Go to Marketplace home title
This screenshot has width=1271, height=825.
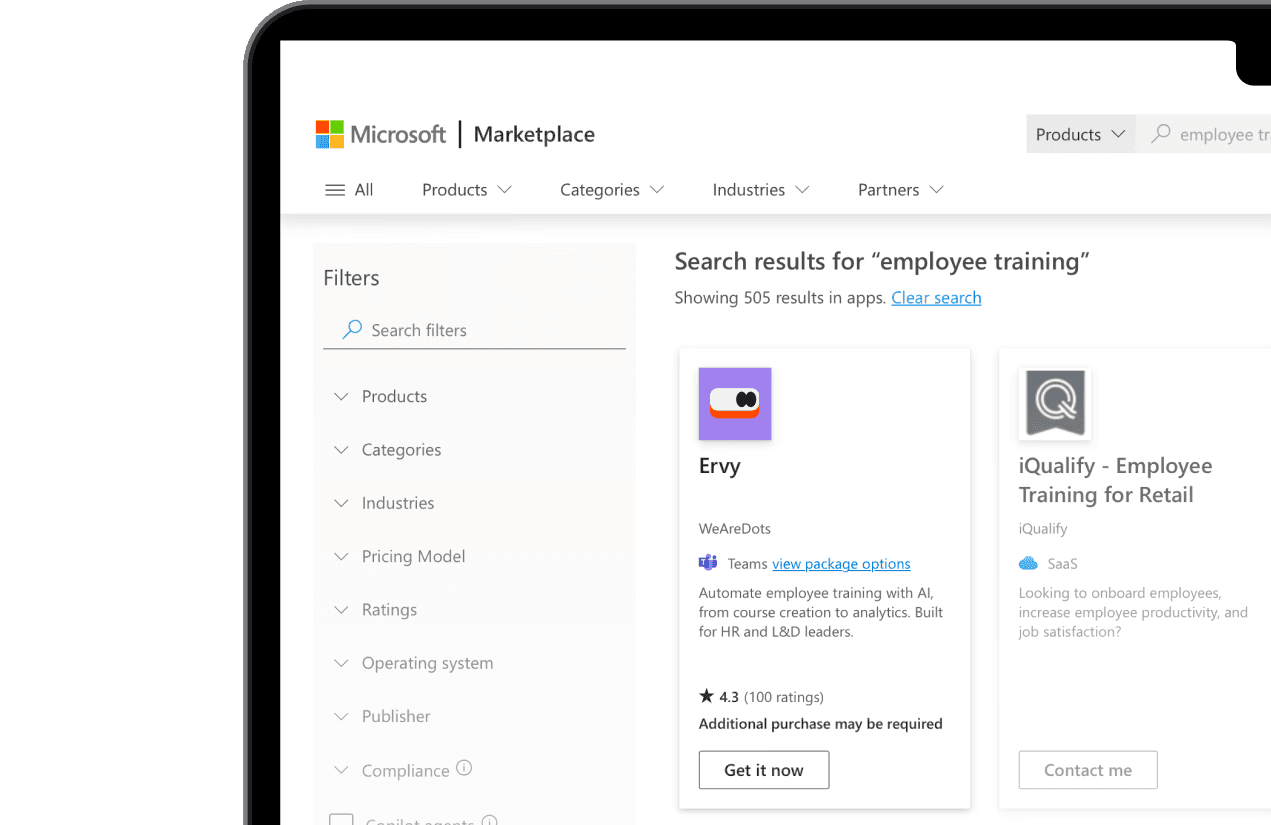[534, 134]
